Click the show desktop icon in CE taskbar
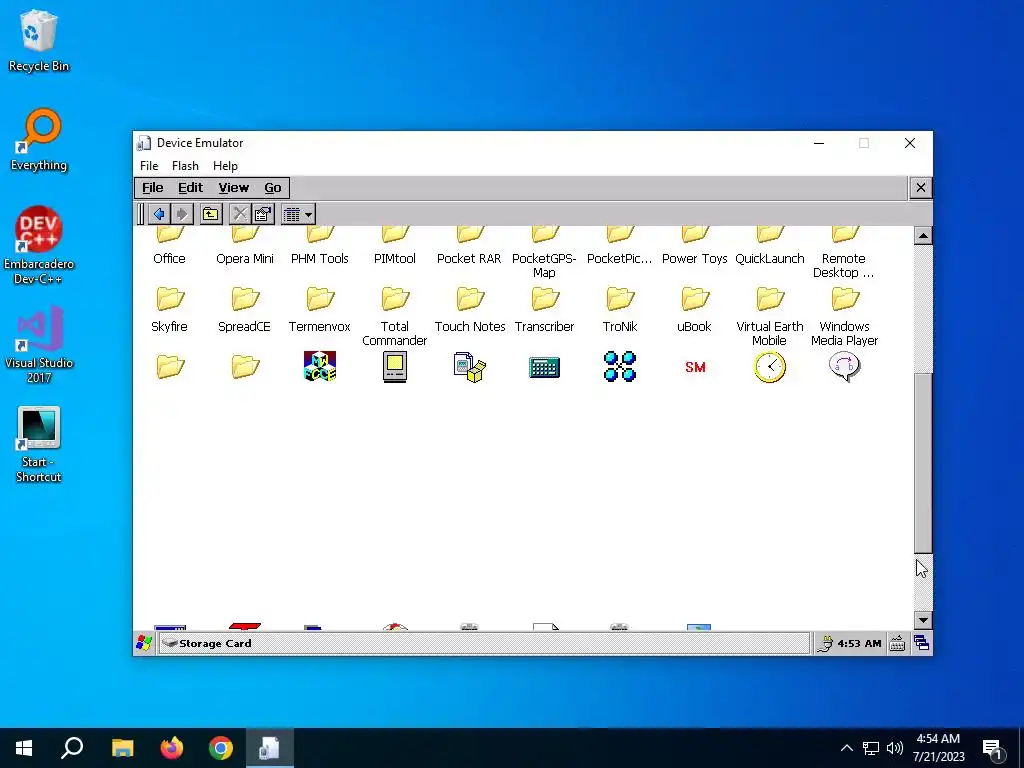Screen dimensions: 1024x768 [x=922, y=643]
